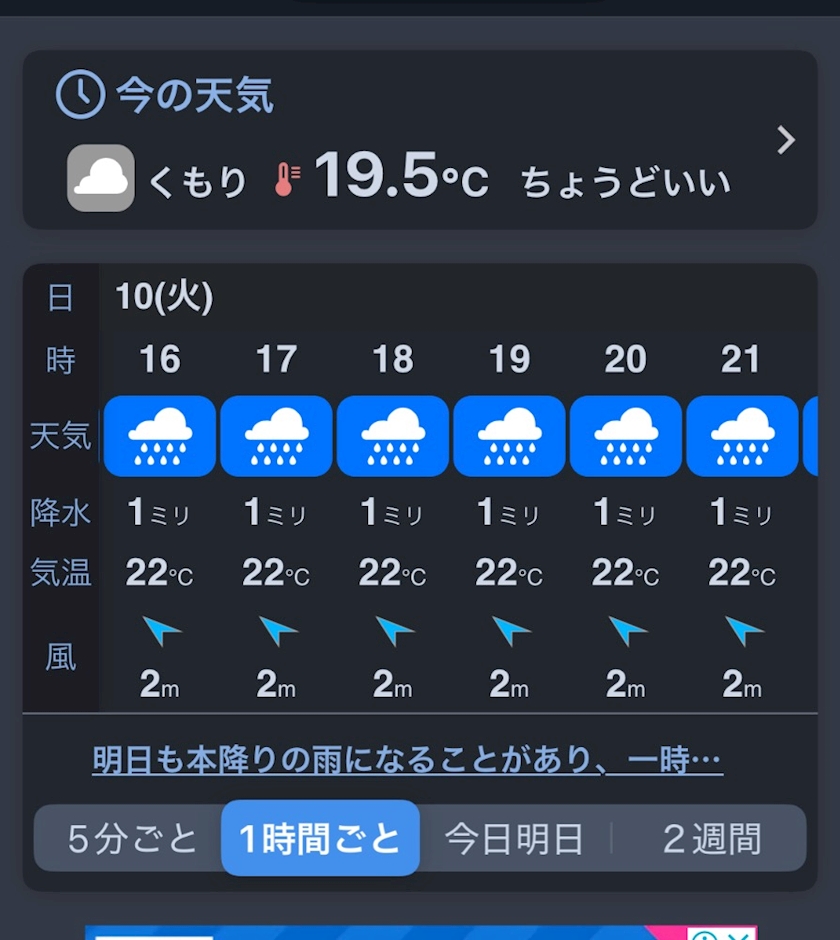Open the 明日も本降りの雨になることがあり link

(407, 761)
